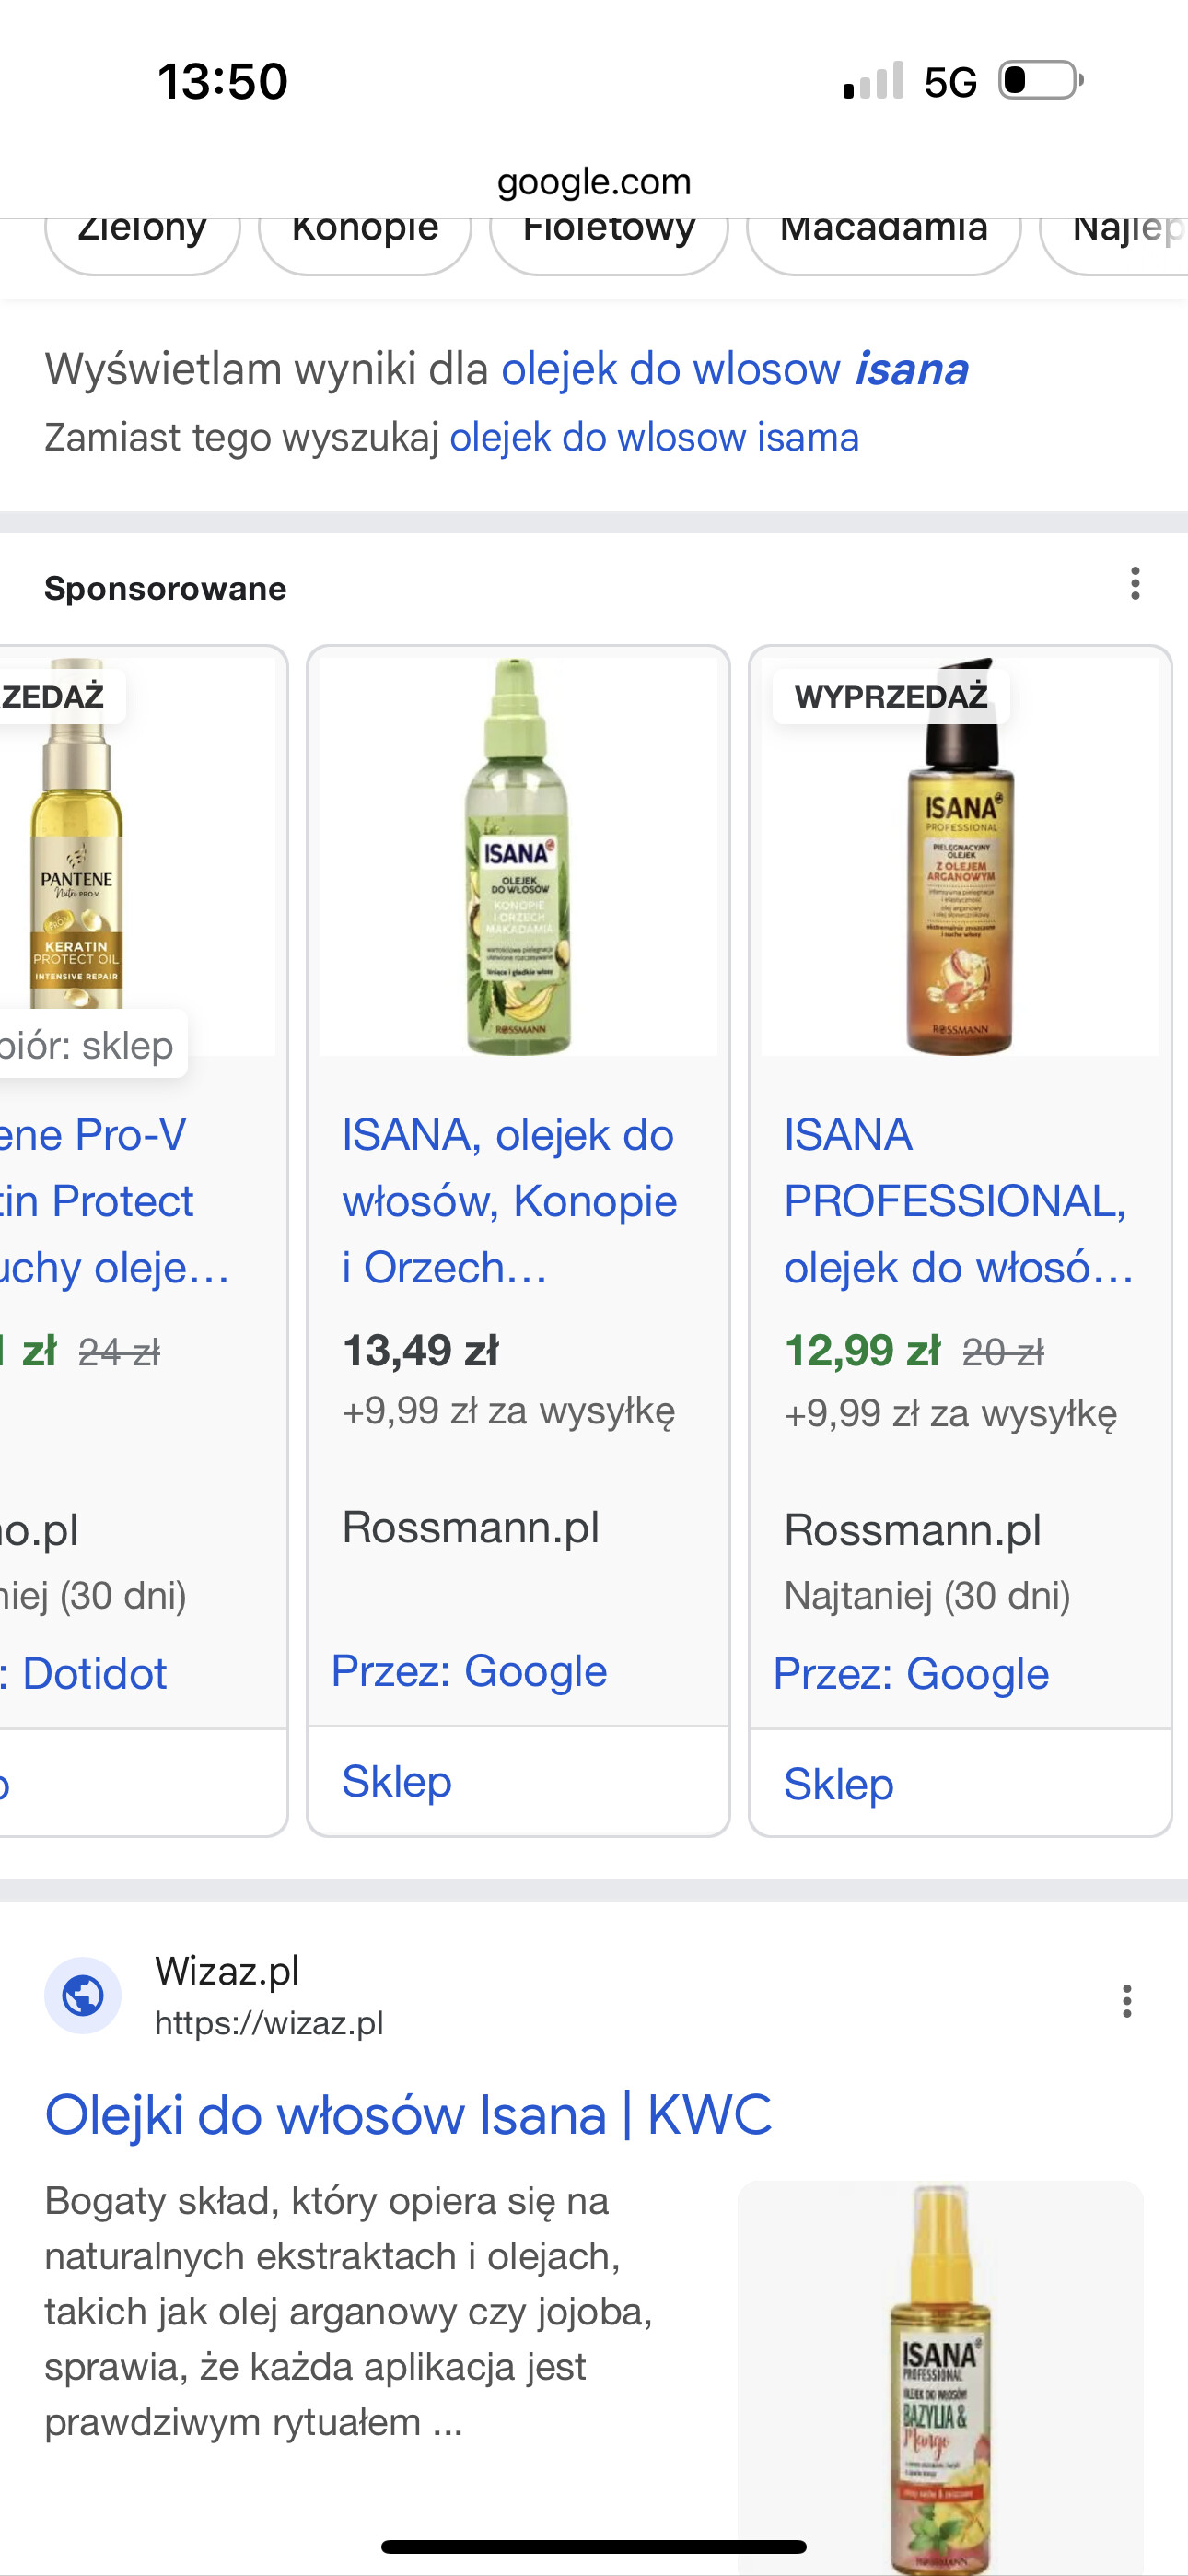The width and height of the screenshot is (1188, 2576).
Task: Open ISANA Professional argan oil image
Action: click(959, 856)
